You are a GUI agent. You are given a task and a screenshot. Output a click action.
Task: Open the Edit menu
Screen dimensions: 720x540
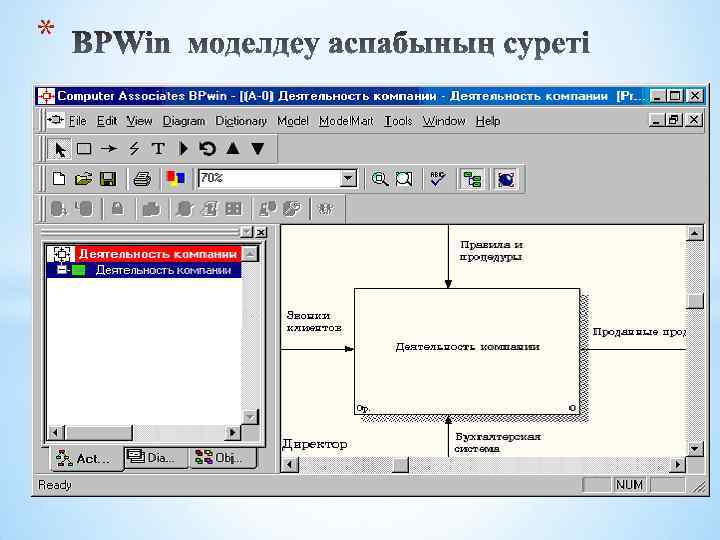point(107,121)
